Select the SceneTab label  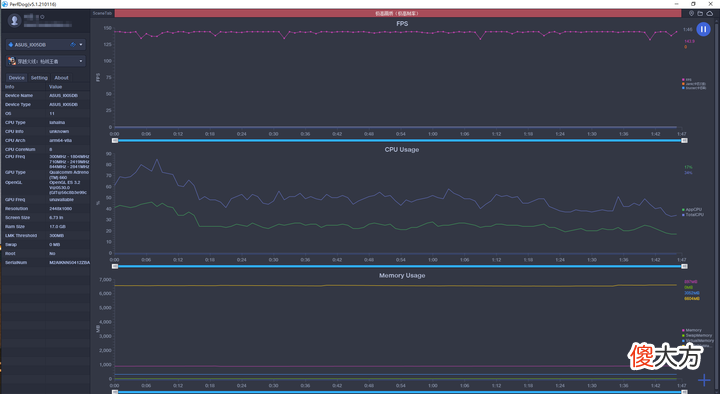tap(102, 13)
